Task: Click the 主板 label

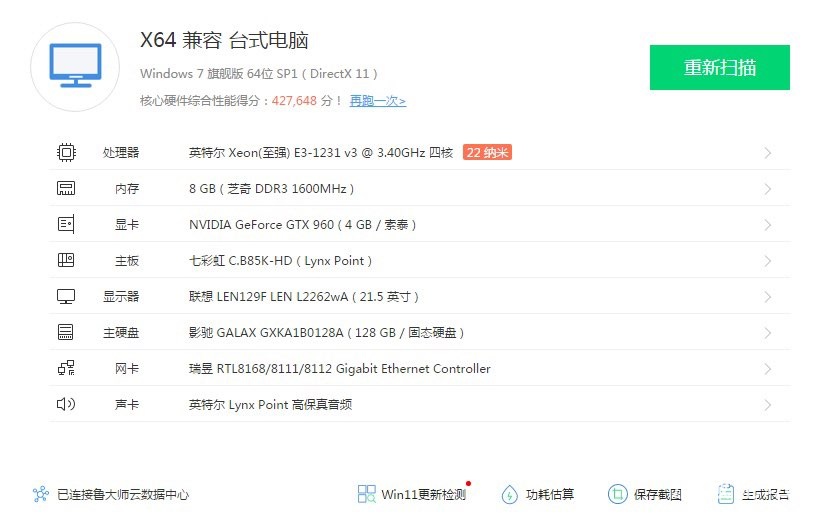Action: [x=127, y=261]
